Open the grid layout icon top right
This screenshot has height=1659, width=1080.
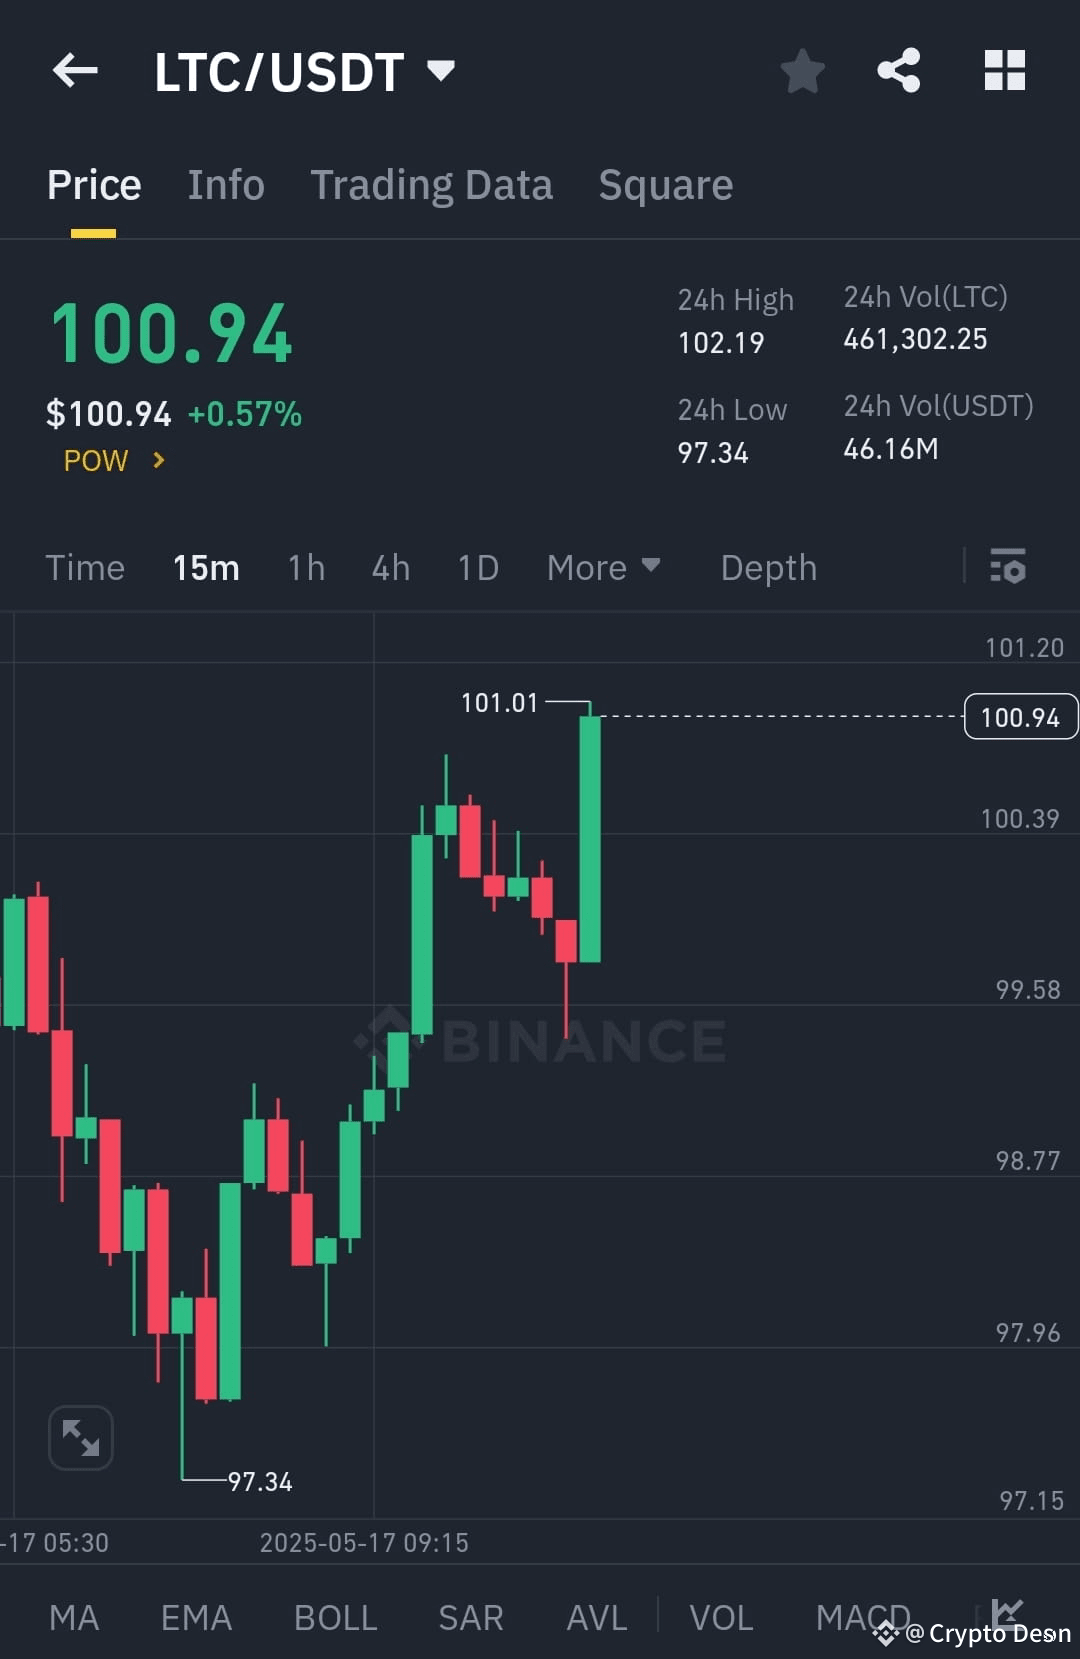[1004, 70]
